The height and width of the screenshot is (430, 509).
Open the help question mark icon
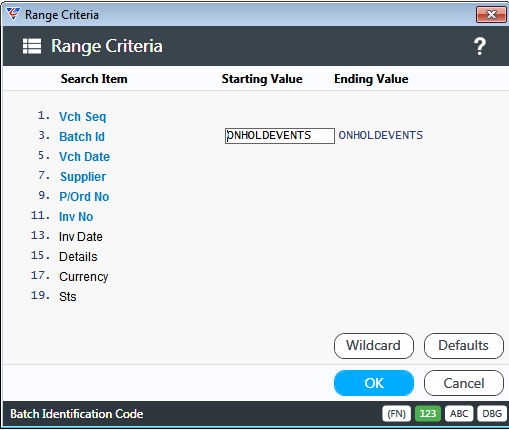coord(480,46)
